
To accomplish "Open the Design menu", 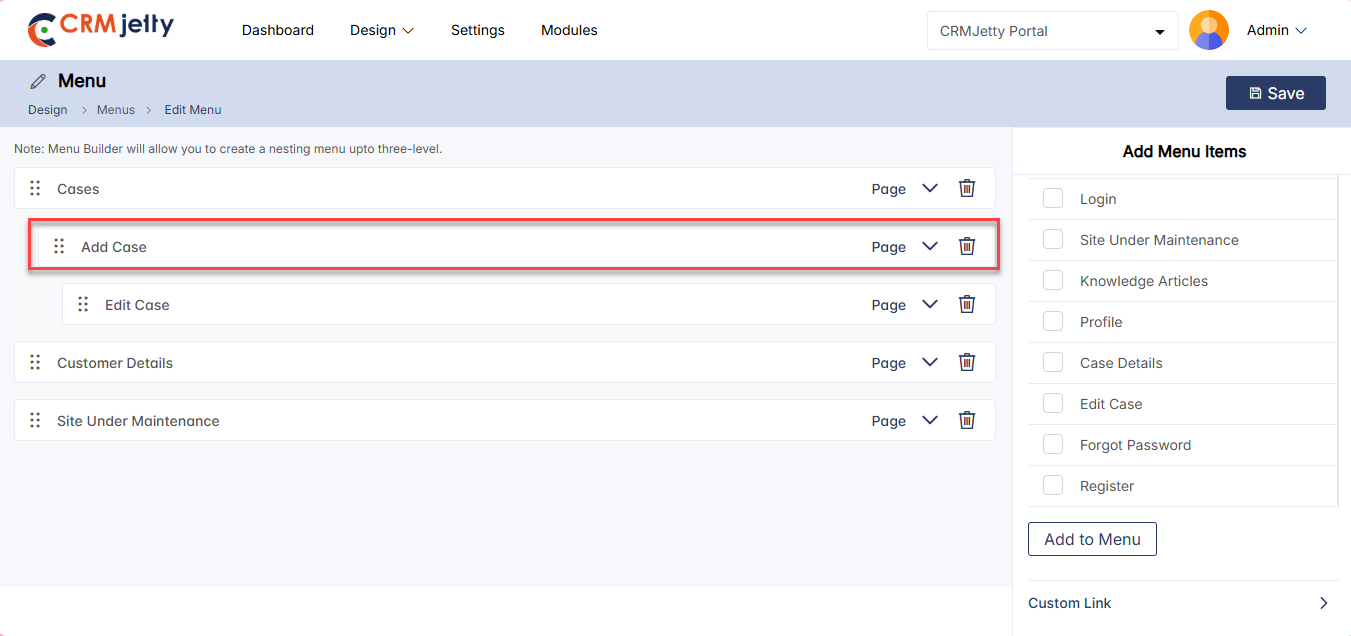I will (382, 30).
